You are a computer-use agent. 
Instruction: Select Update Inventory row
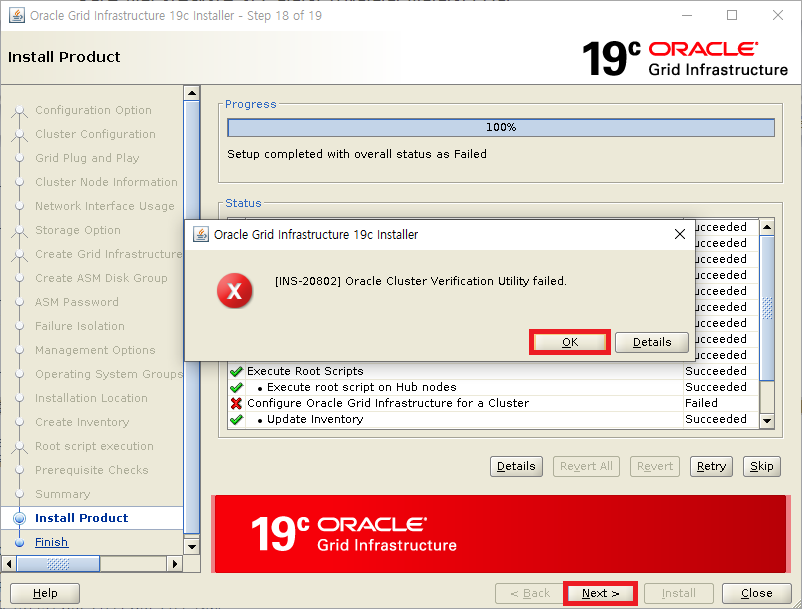(x=494, y=419)
